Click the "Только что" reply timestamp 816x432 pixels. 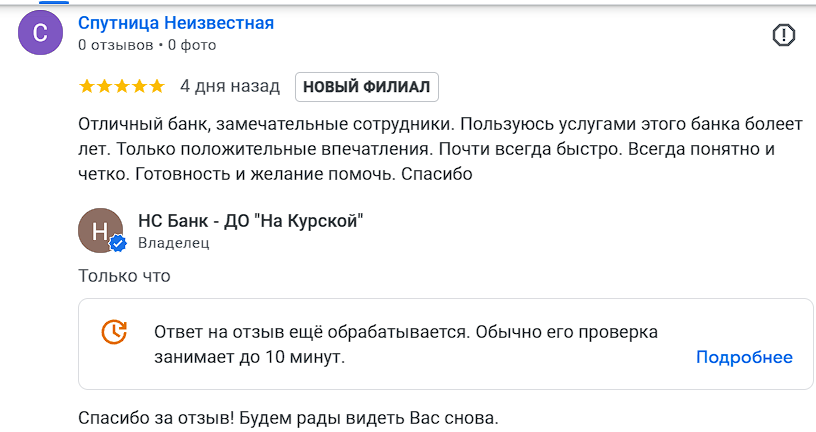pyautogui.click(x=124, y=276)
